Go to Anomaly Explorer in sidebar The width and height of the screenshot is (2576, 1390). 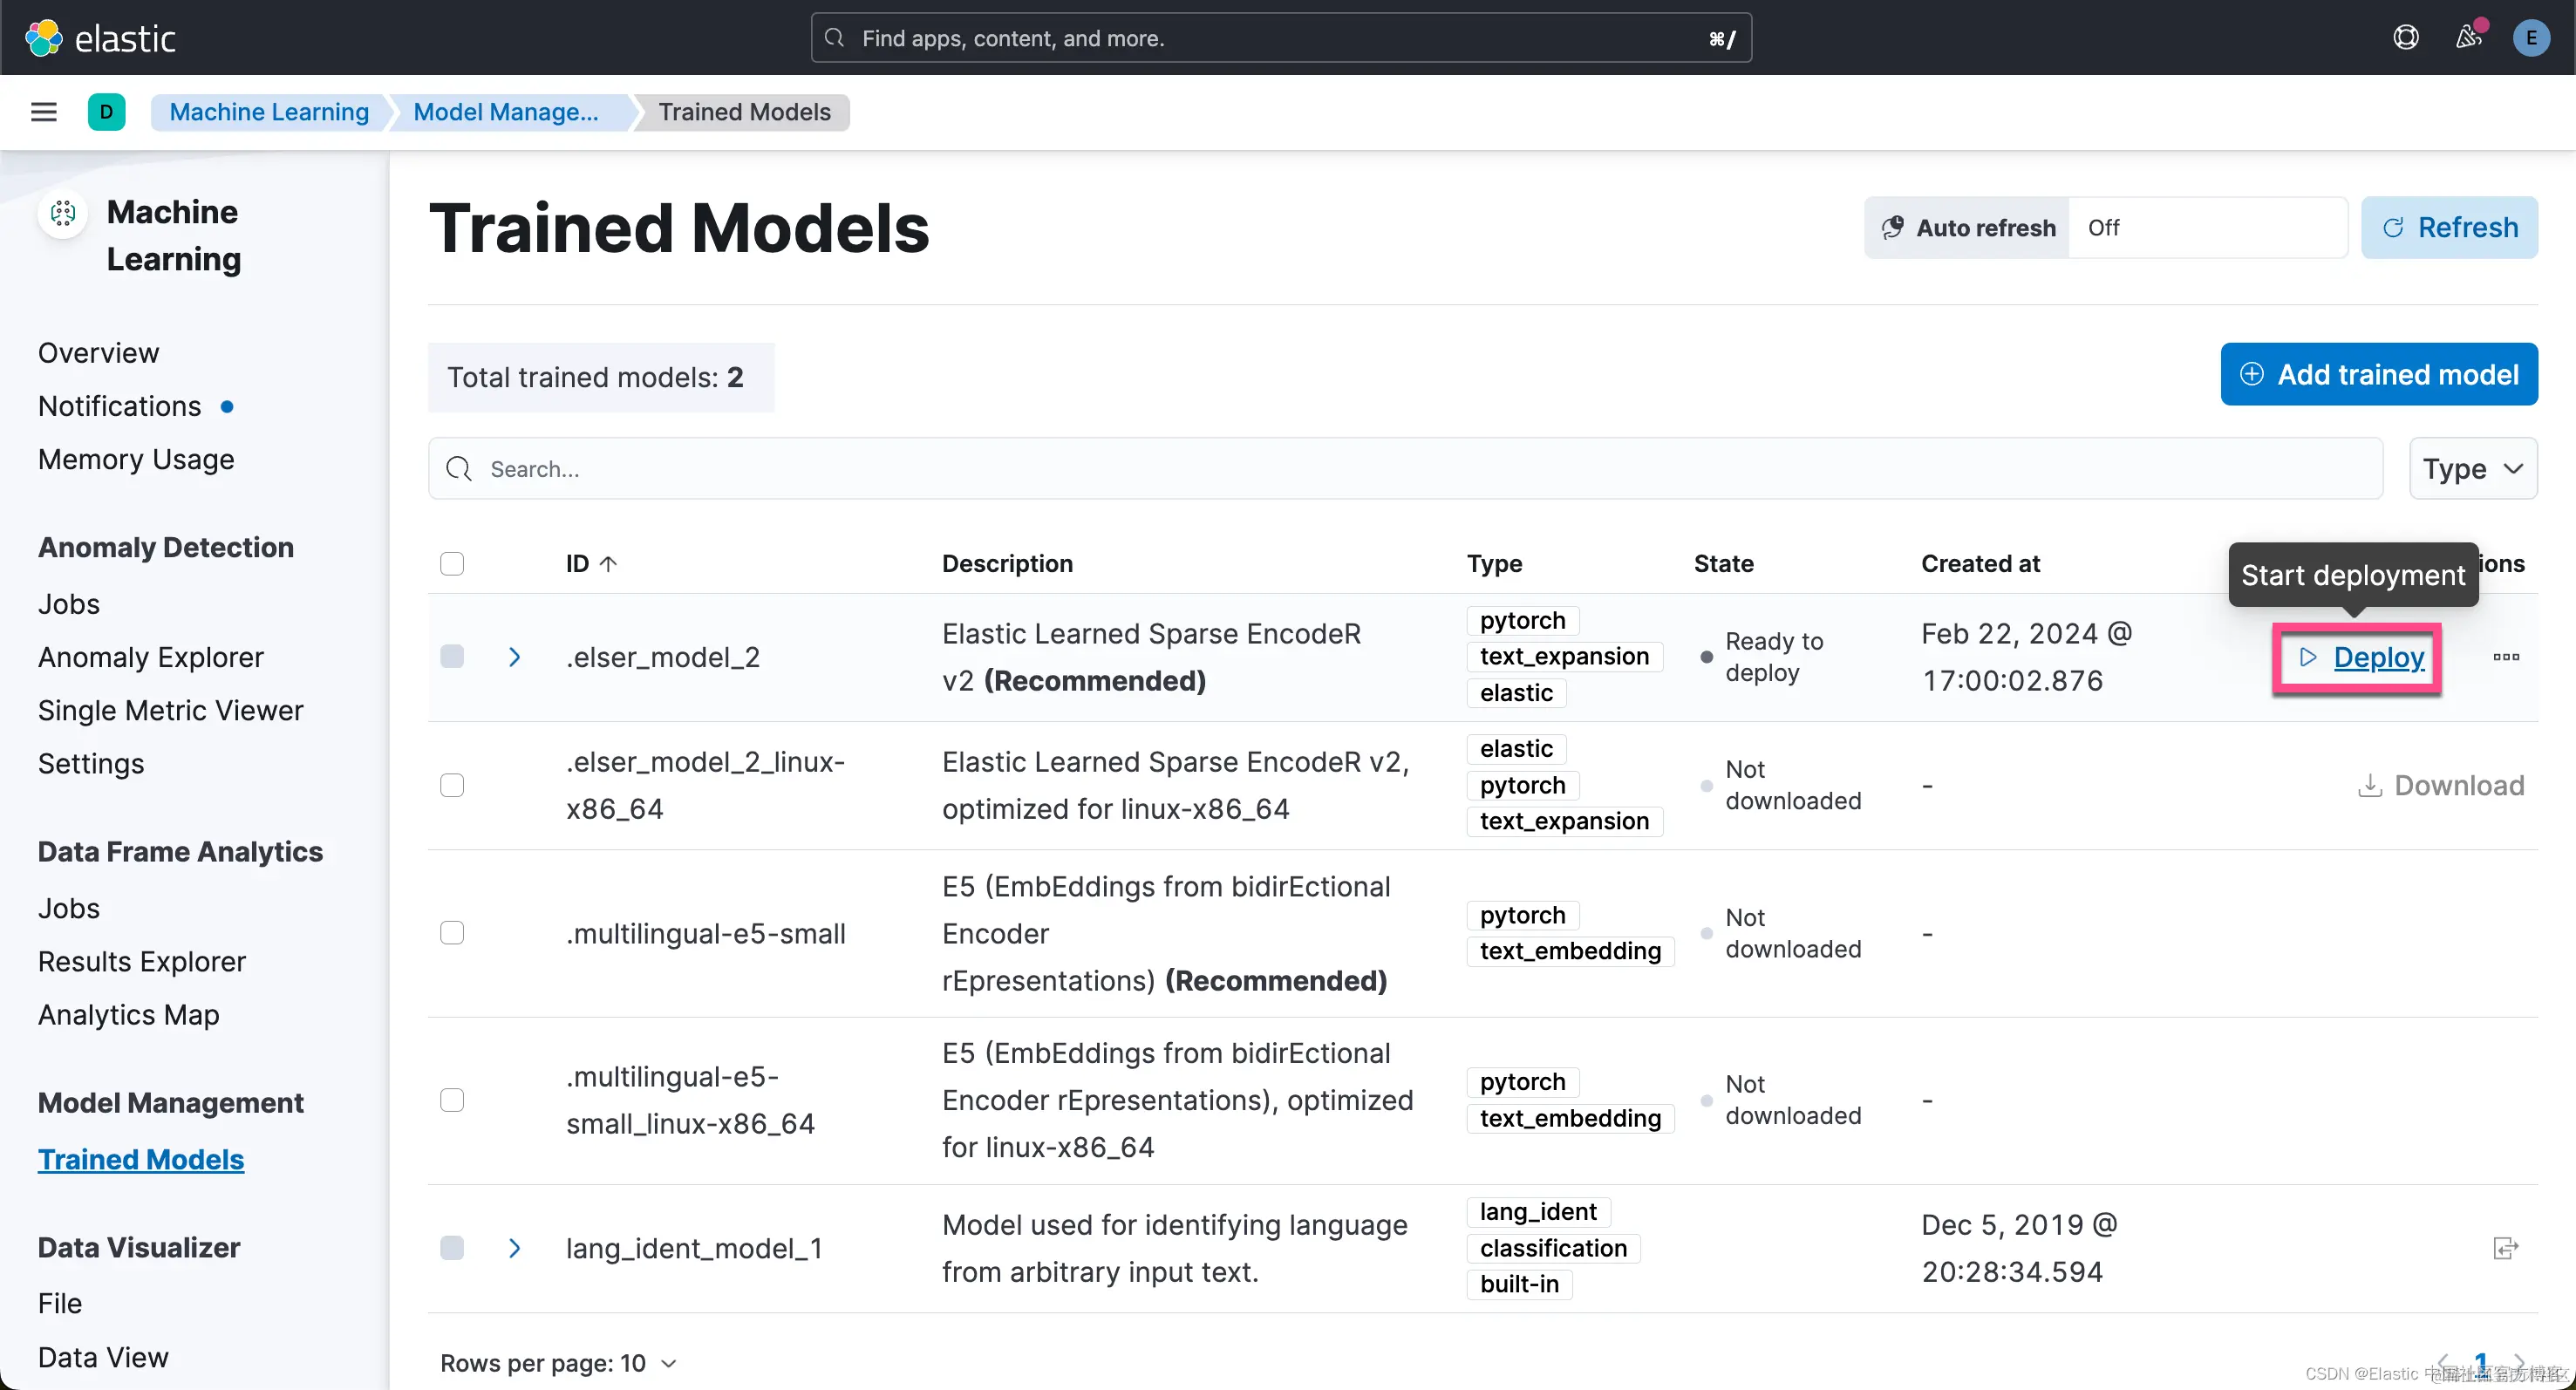point(151,657)
